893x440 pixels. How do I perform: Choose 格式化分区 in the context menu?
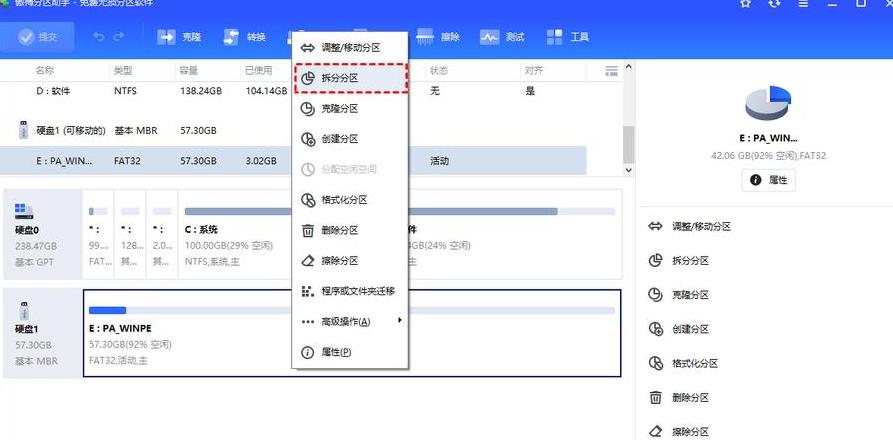click(350, 200)
